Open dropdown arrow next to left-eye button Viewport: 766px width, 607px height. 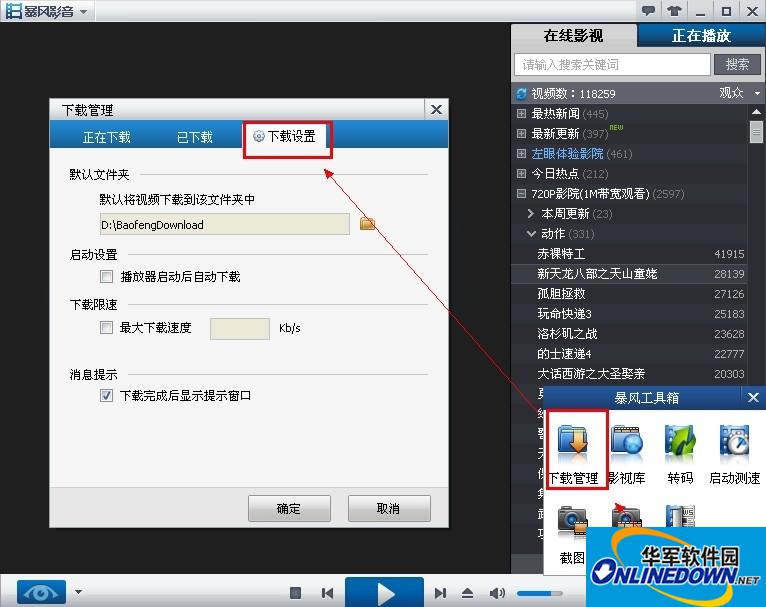[x=79, y=592]
